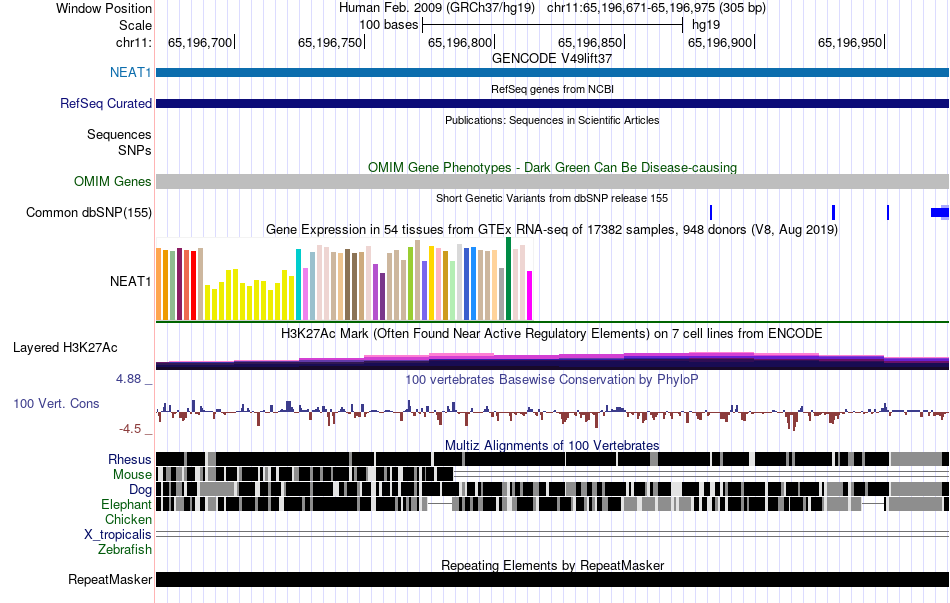Click the leftmost Common dbSNP variant marker
Screen dimensions: 950x603
pos(711,212)
